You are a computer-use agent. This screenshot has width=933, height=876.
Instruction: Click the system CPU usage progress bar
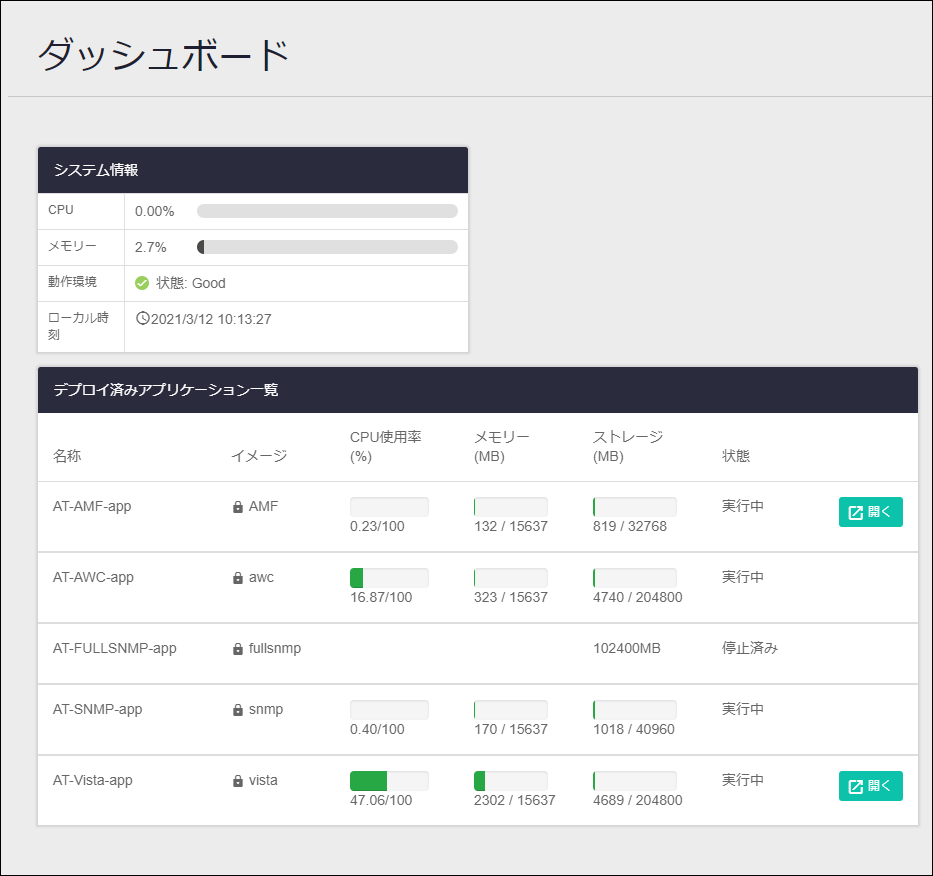[x=327, y=211]
